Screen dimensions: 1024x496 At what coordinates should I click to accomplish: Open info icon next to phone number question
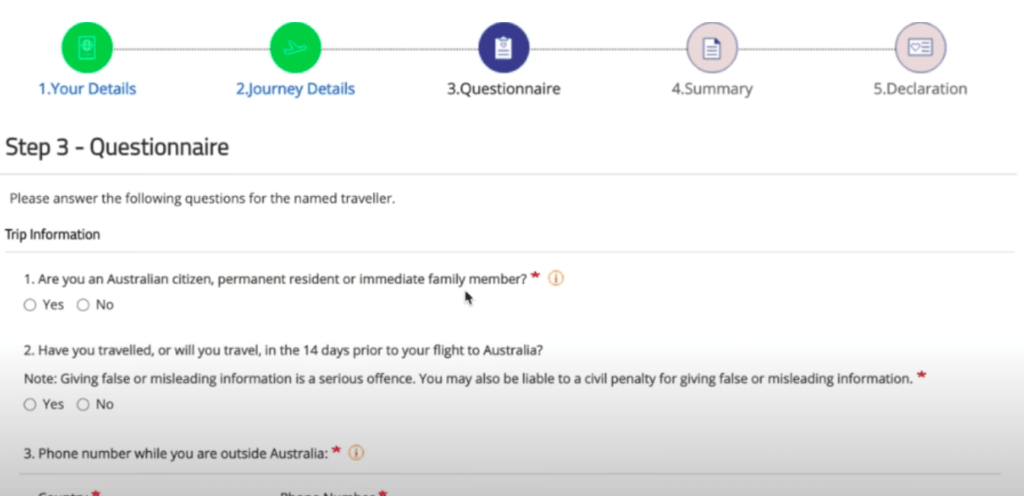click(x=356, y=452)
